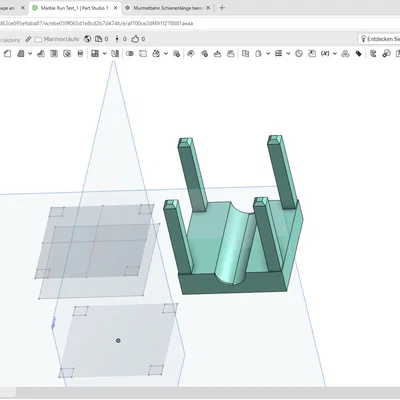
Task: Switch to Murmelbahn Schienenlänge browser tab
Action: coord(168,8)
